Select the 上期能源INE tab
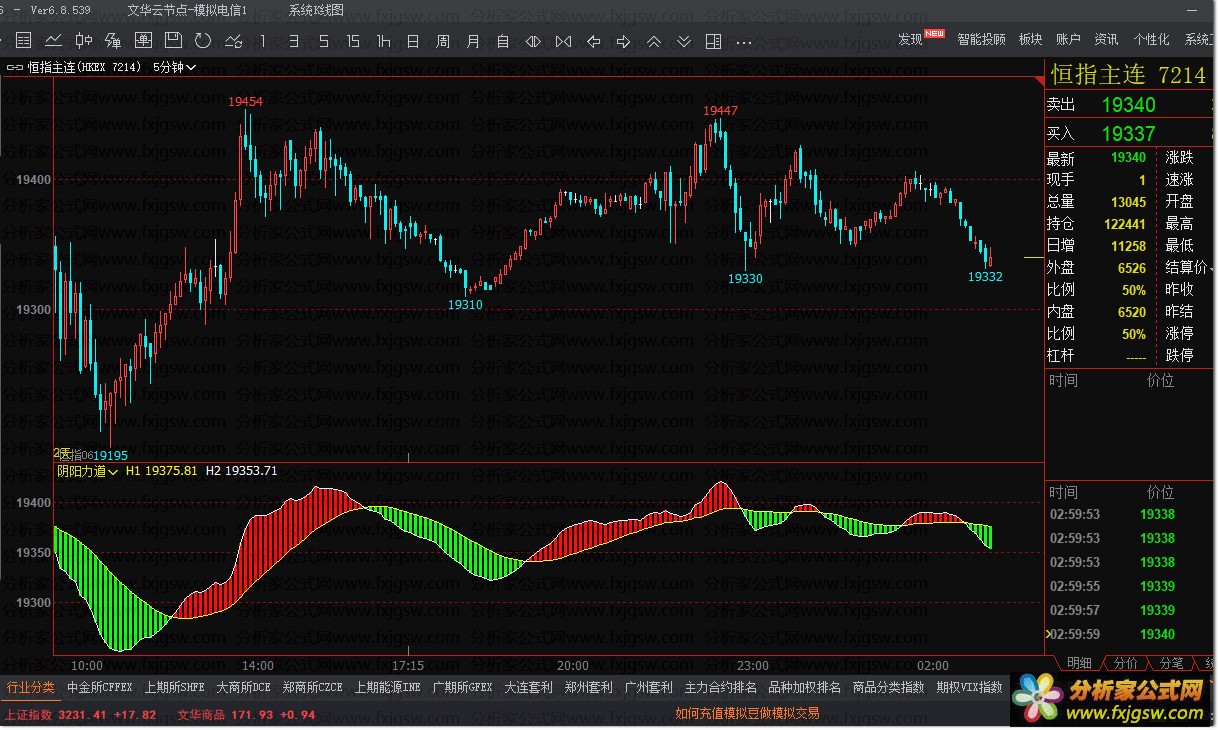This screenshot has height=730, width=1220. (387, 687)
